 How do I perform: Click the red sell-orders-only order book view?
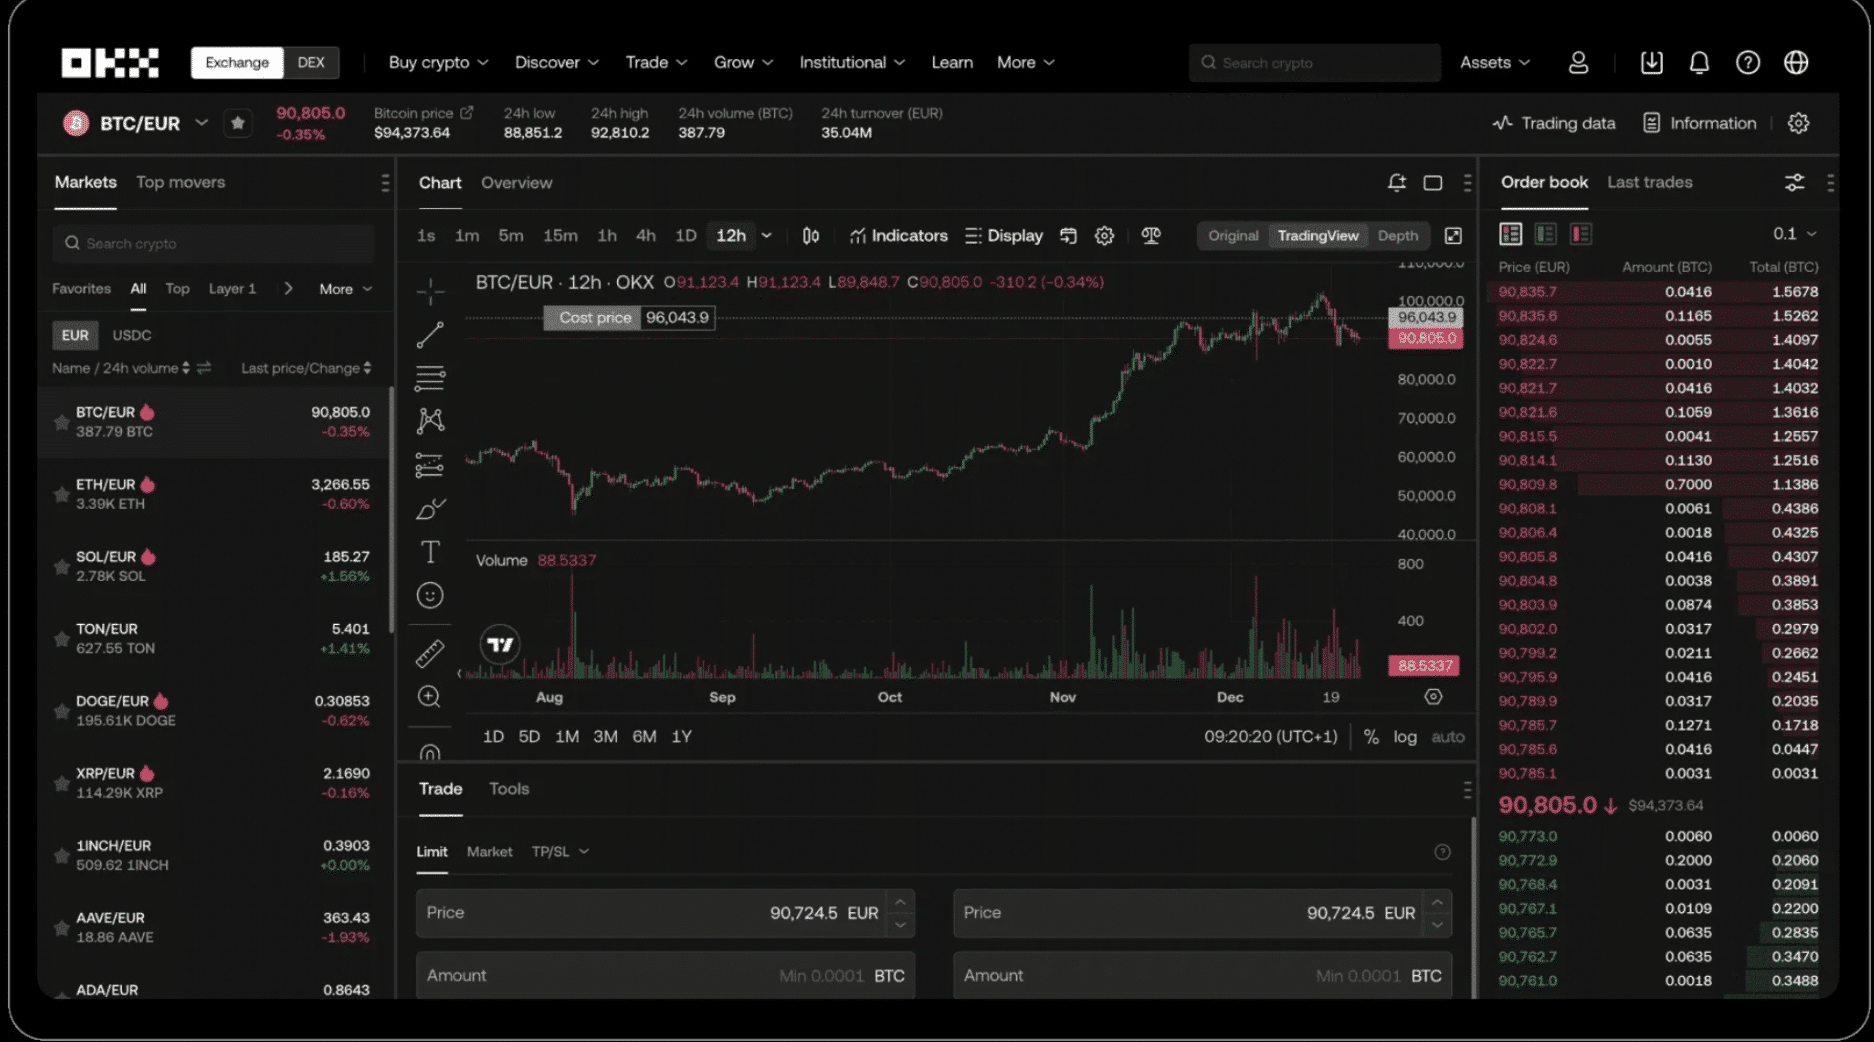(x=1580, y=234)
